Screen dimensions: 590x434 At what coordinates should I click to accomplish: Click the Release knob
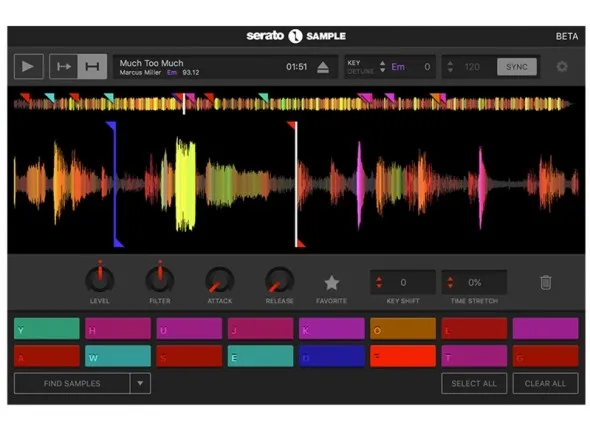[x=280, y=280]
